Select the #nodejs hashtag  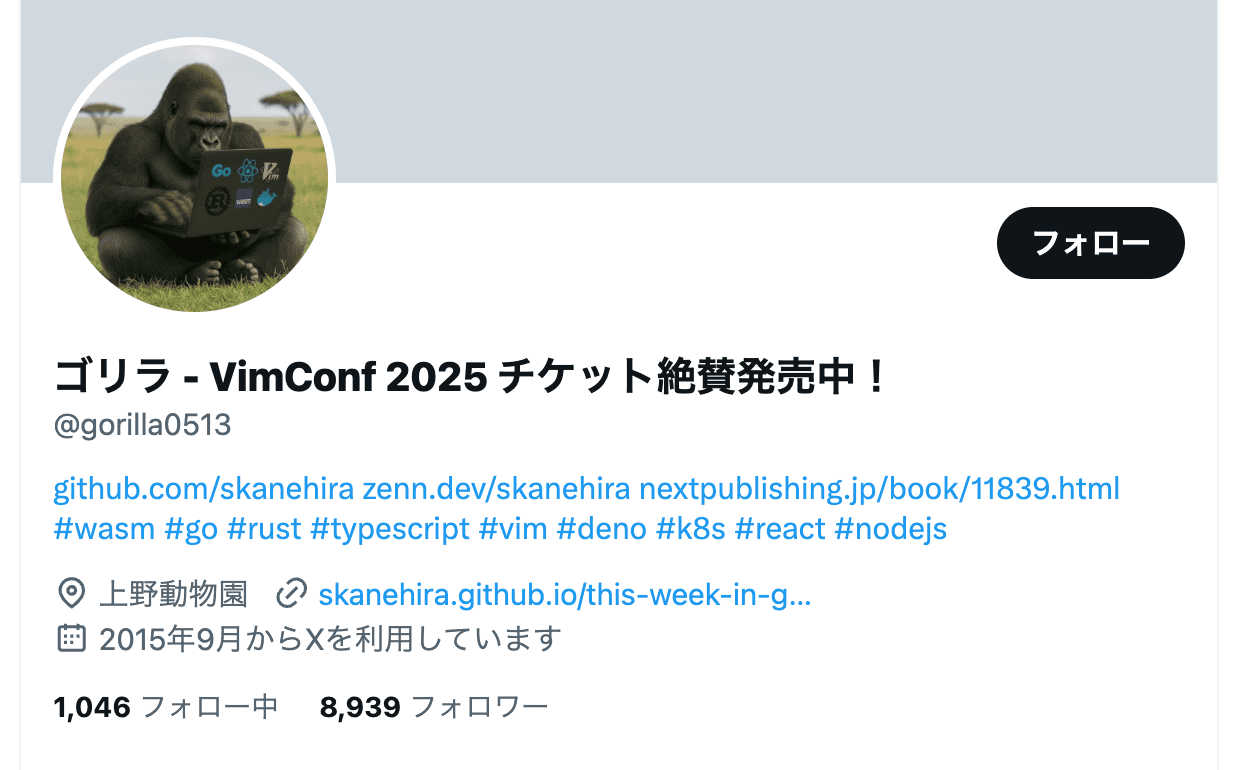click(890, 529)
